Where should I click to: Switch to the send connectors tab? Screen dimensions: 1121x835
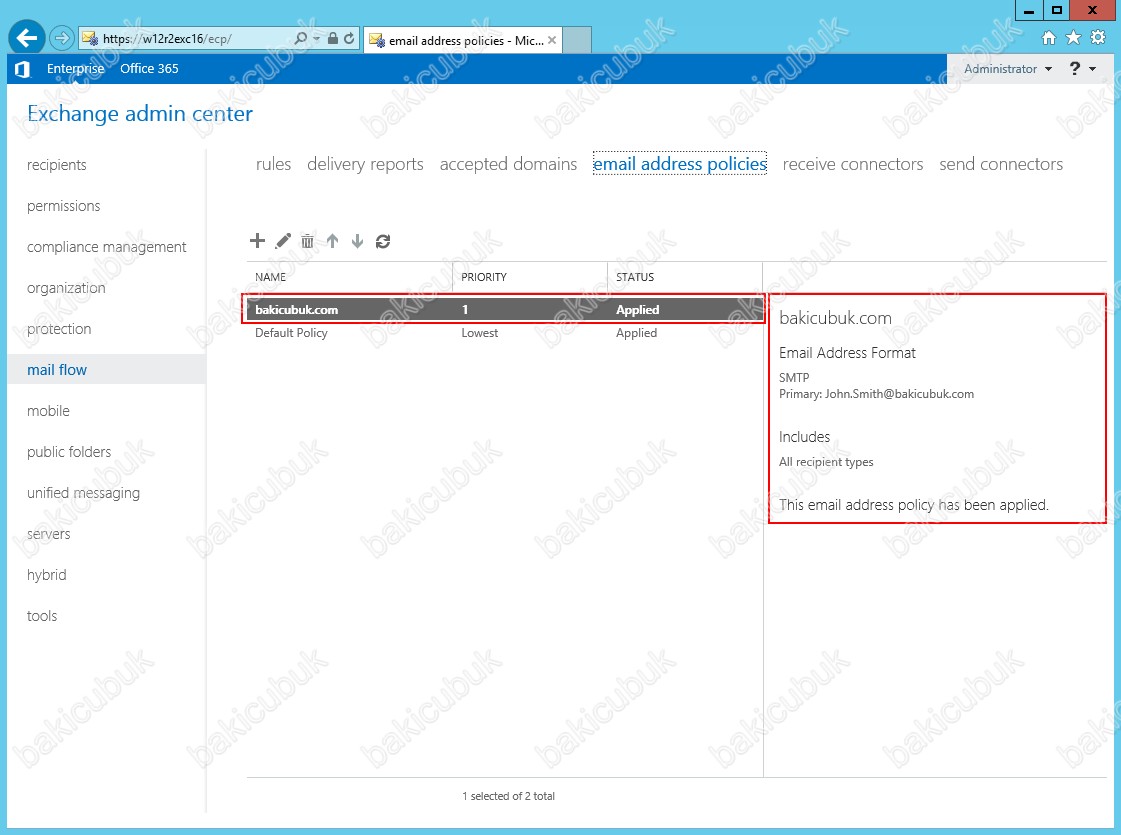(1001, 164)
